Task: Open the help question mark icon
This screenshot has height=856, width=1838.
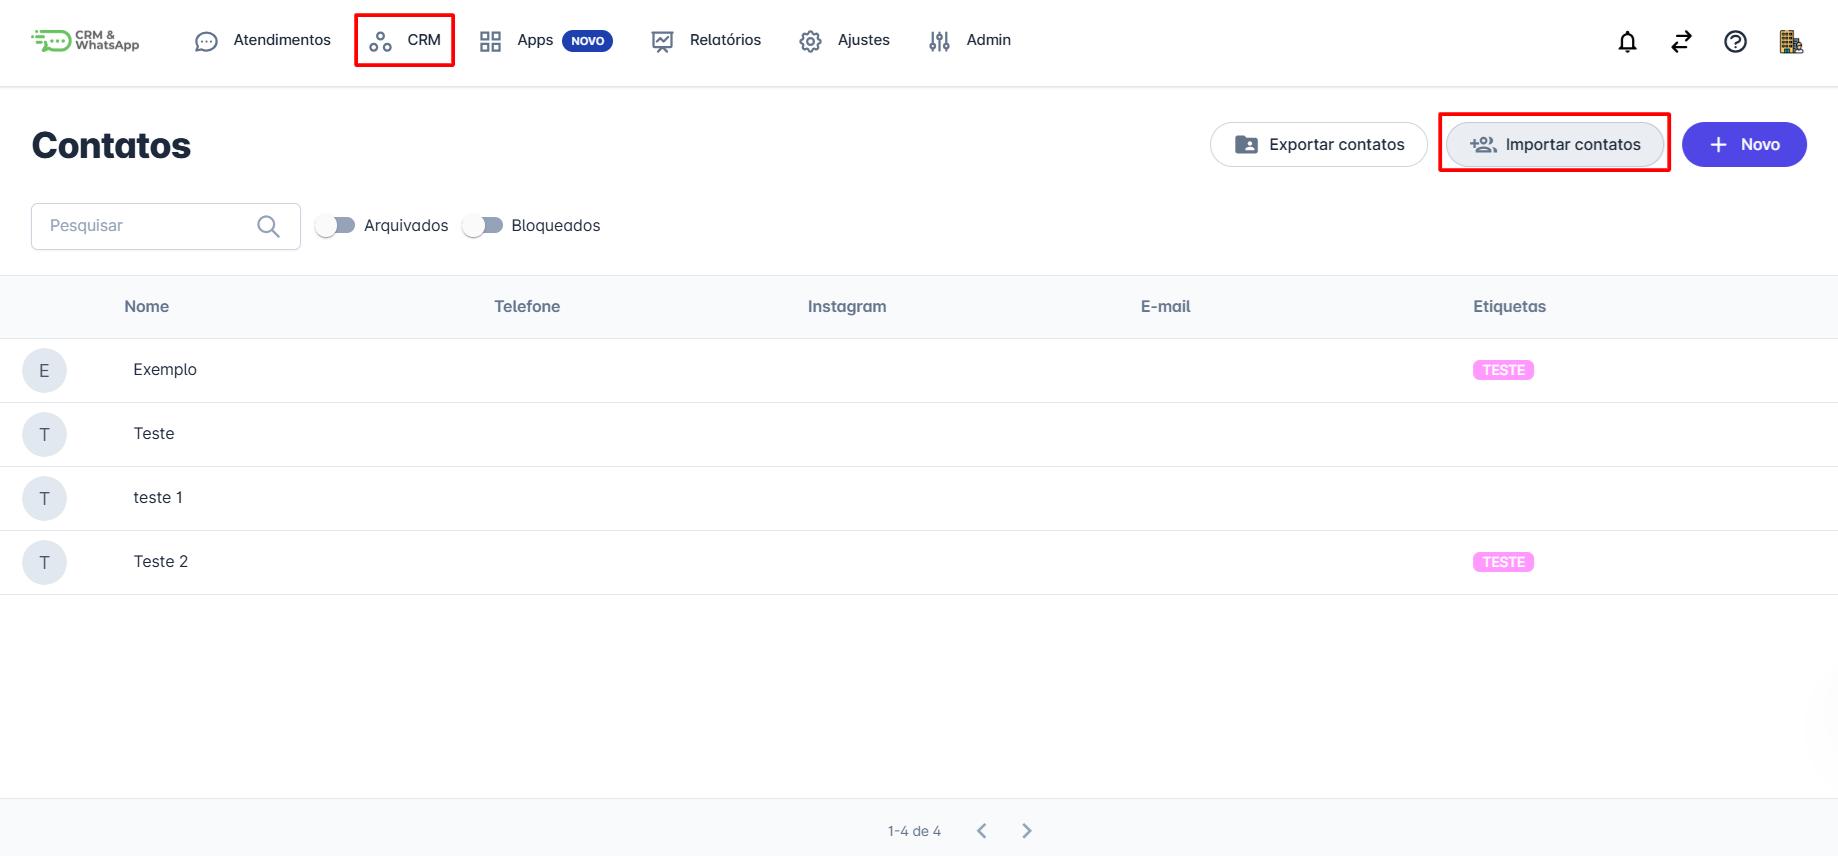Action: click(x=1735, y=41)
